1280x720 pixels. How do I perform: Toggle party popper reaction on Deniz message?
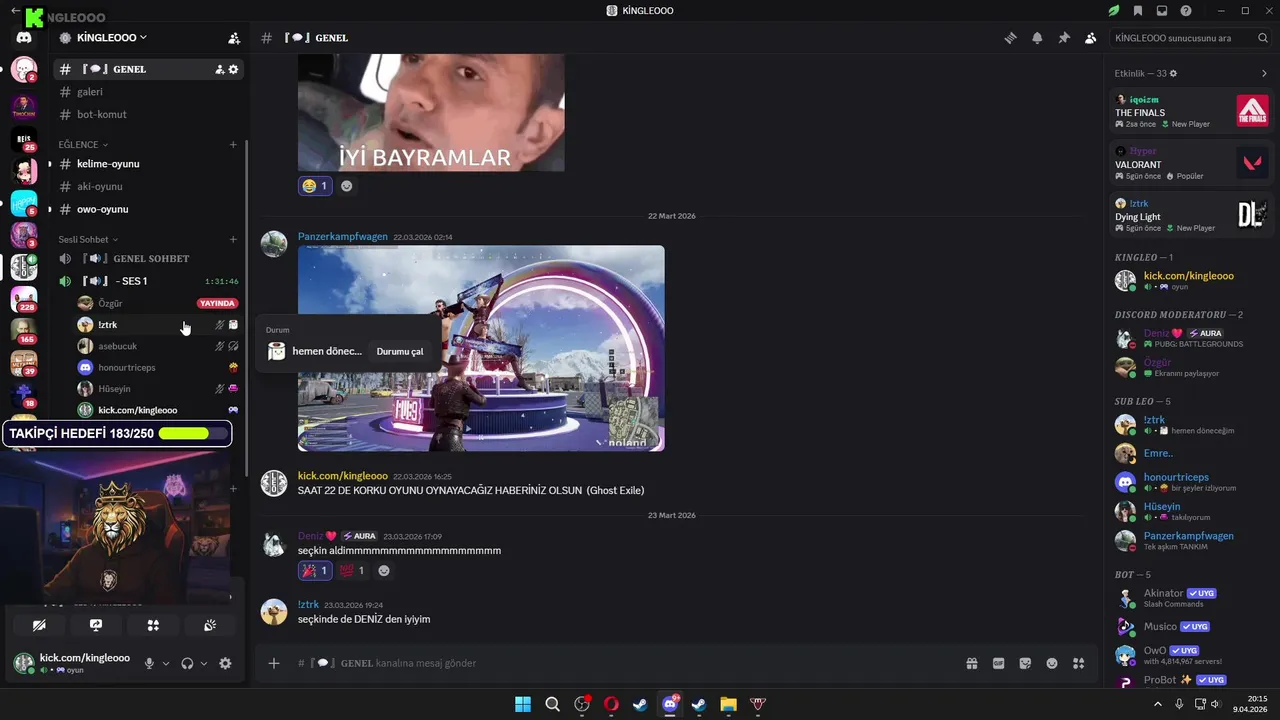315,570
